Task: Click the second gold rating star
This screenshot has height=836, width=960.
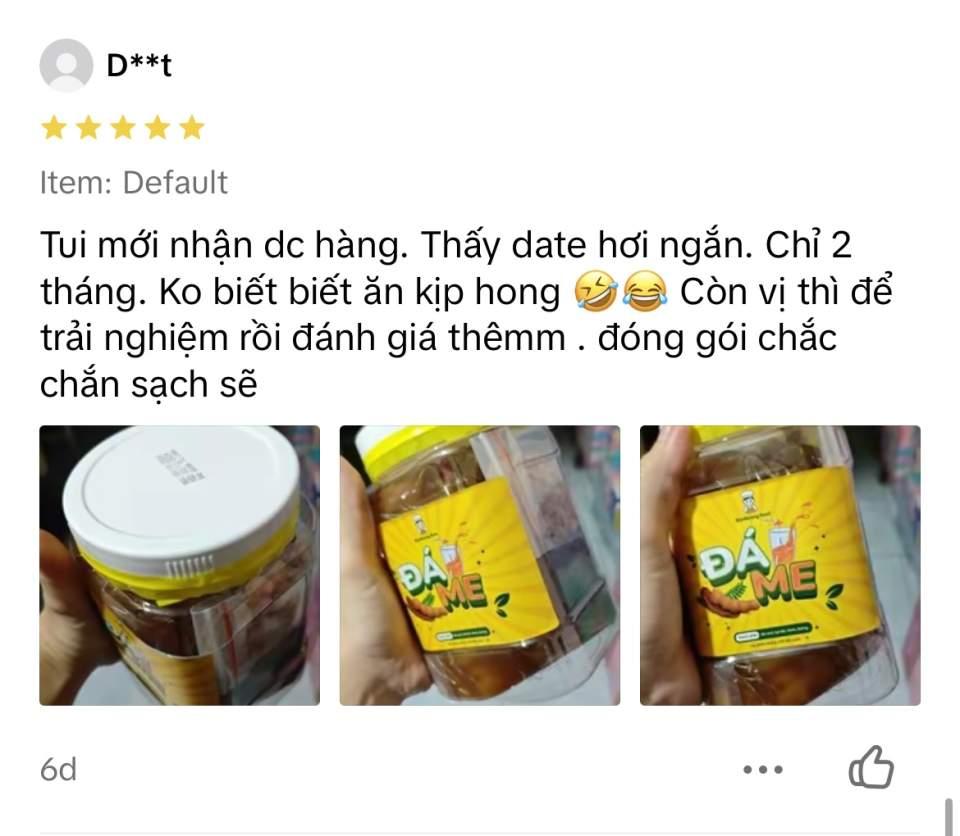Action: click(88, 127)
